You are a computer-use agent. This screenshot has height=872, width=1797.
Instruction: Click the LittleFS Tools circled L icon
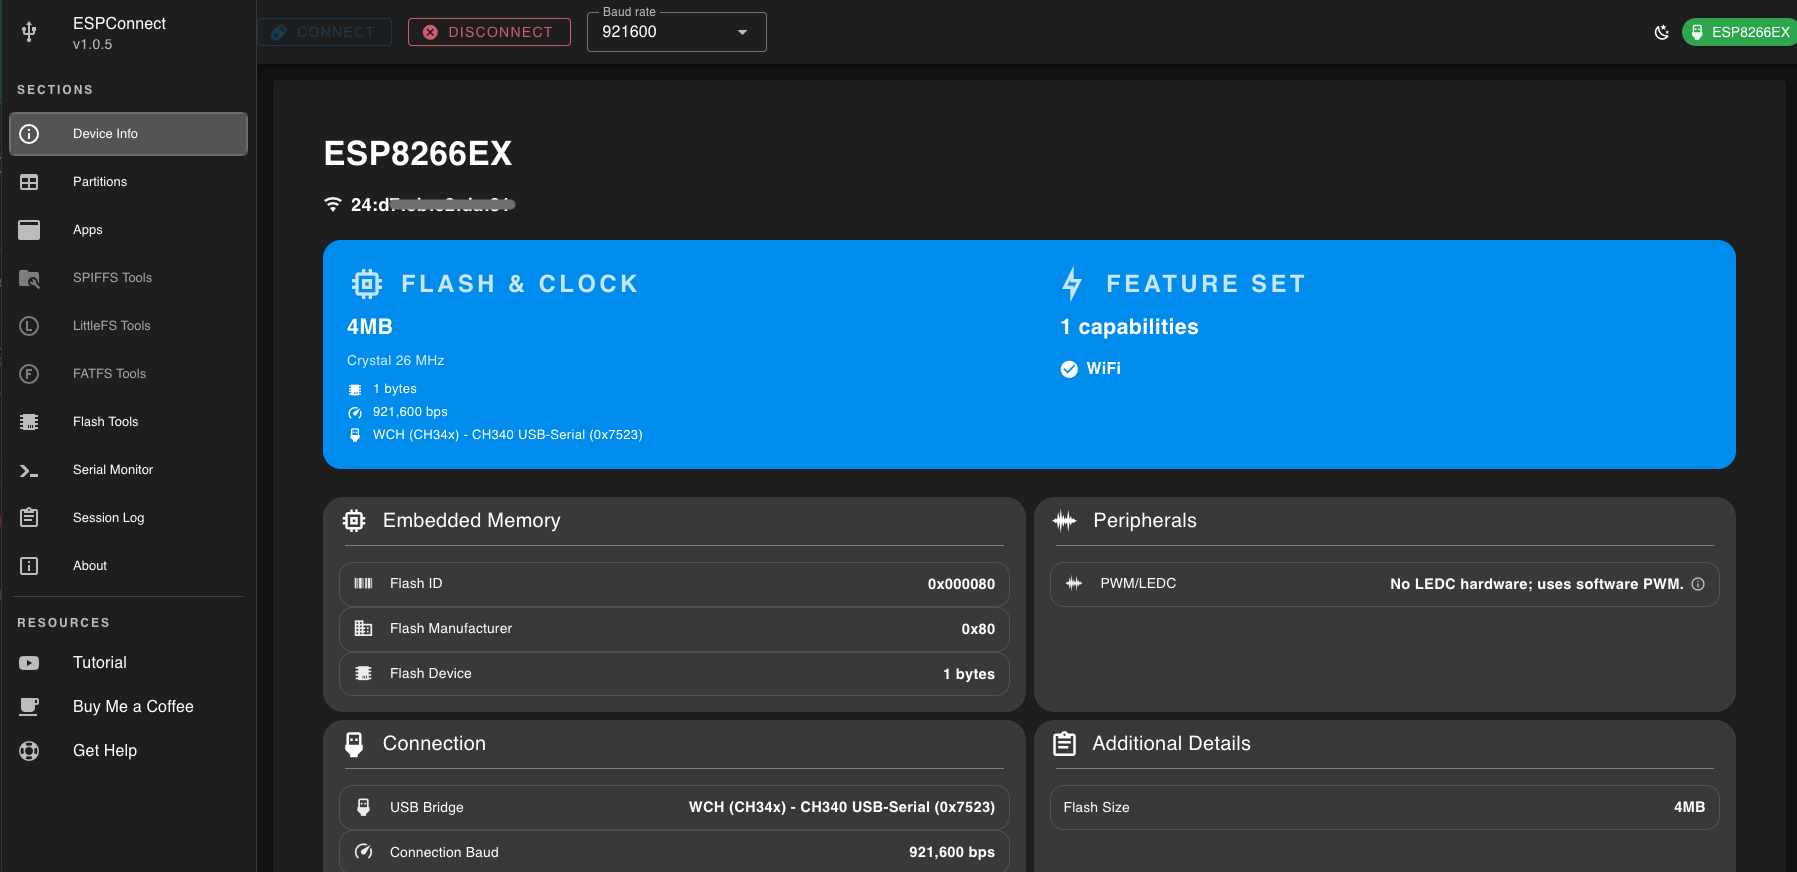(29, 326)
